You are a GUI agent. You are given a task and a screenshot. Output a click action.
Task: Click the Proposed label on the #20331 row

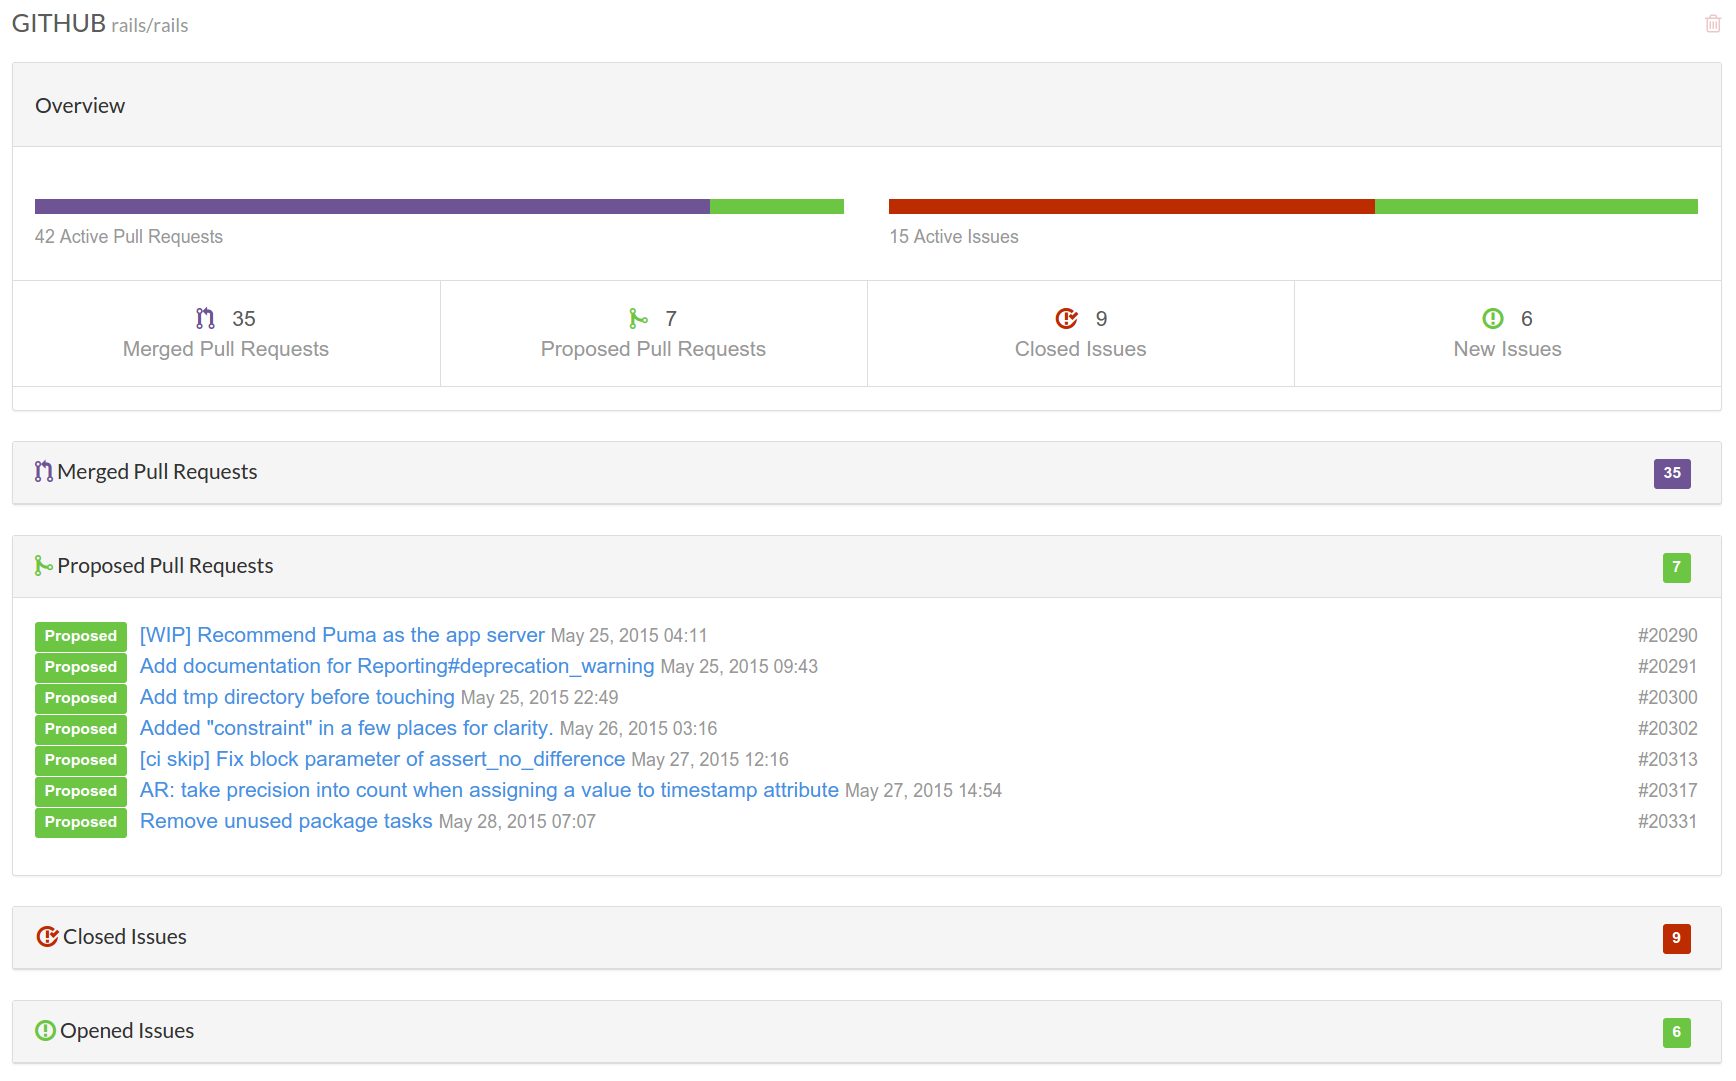coord(81,822)
